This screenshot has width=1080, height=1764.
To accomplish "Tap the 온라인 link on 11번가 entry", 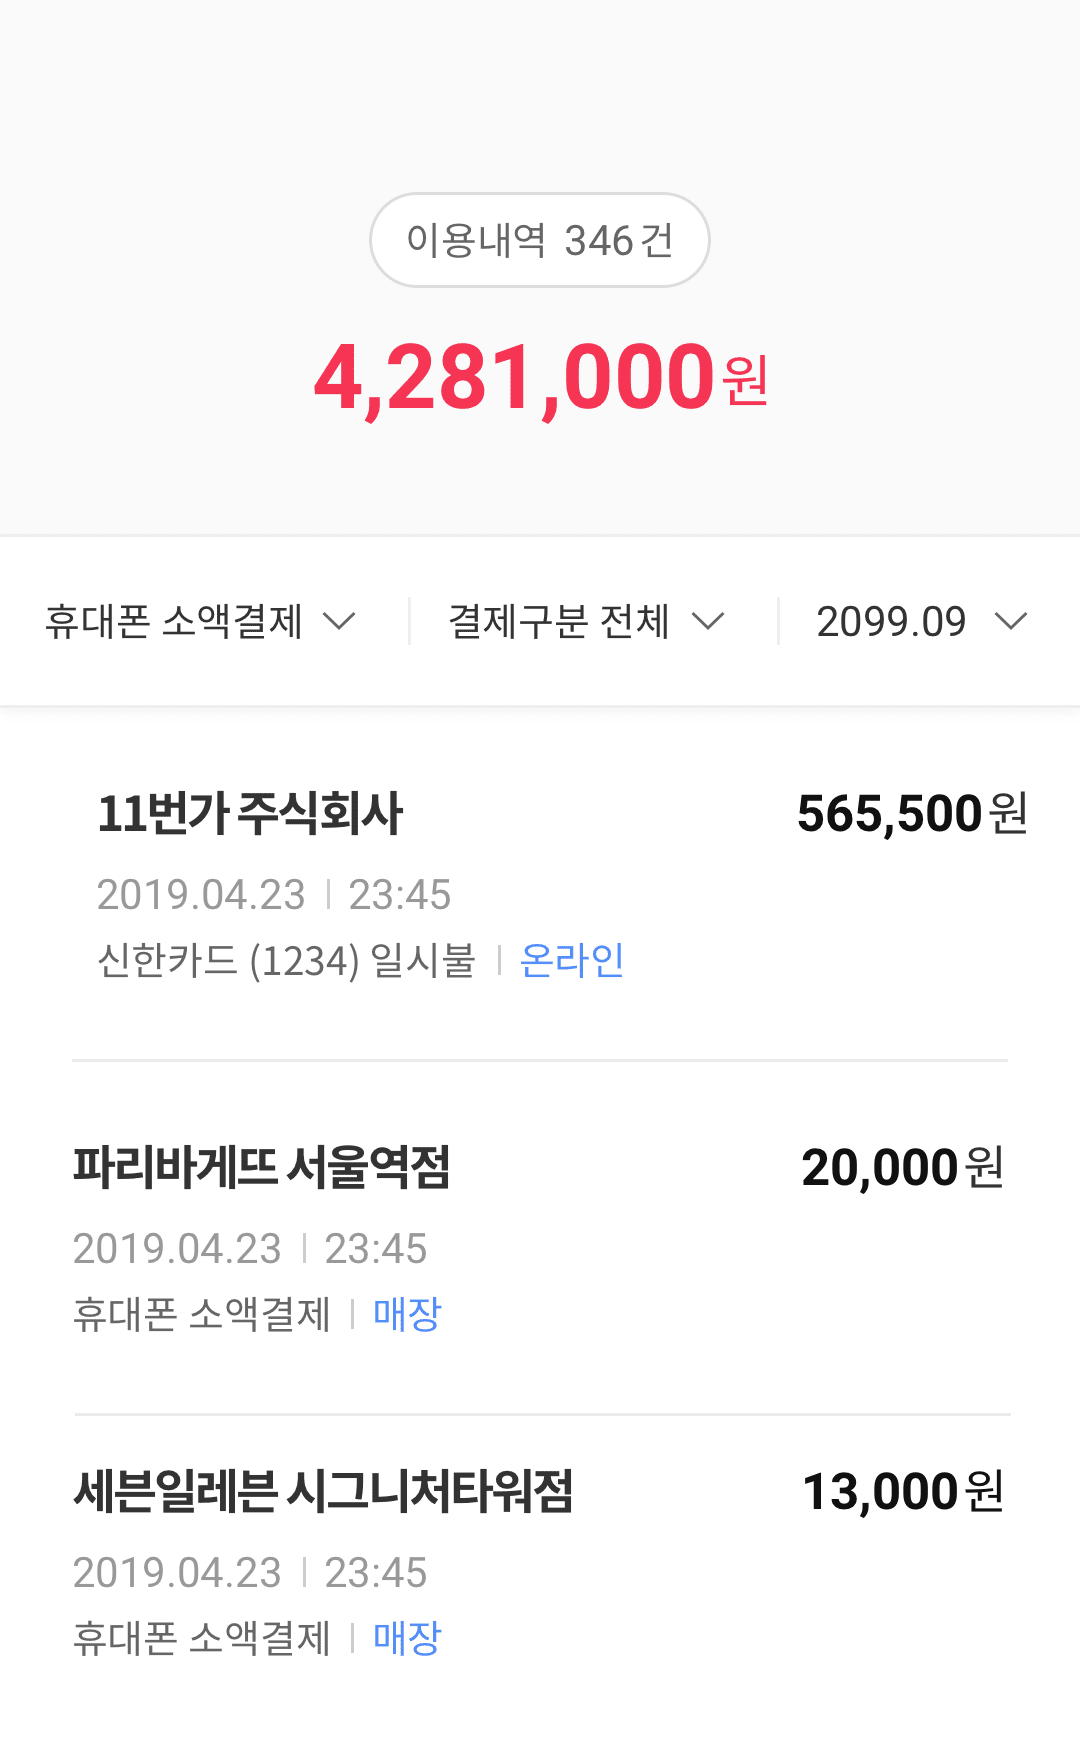I will (572, 961).
